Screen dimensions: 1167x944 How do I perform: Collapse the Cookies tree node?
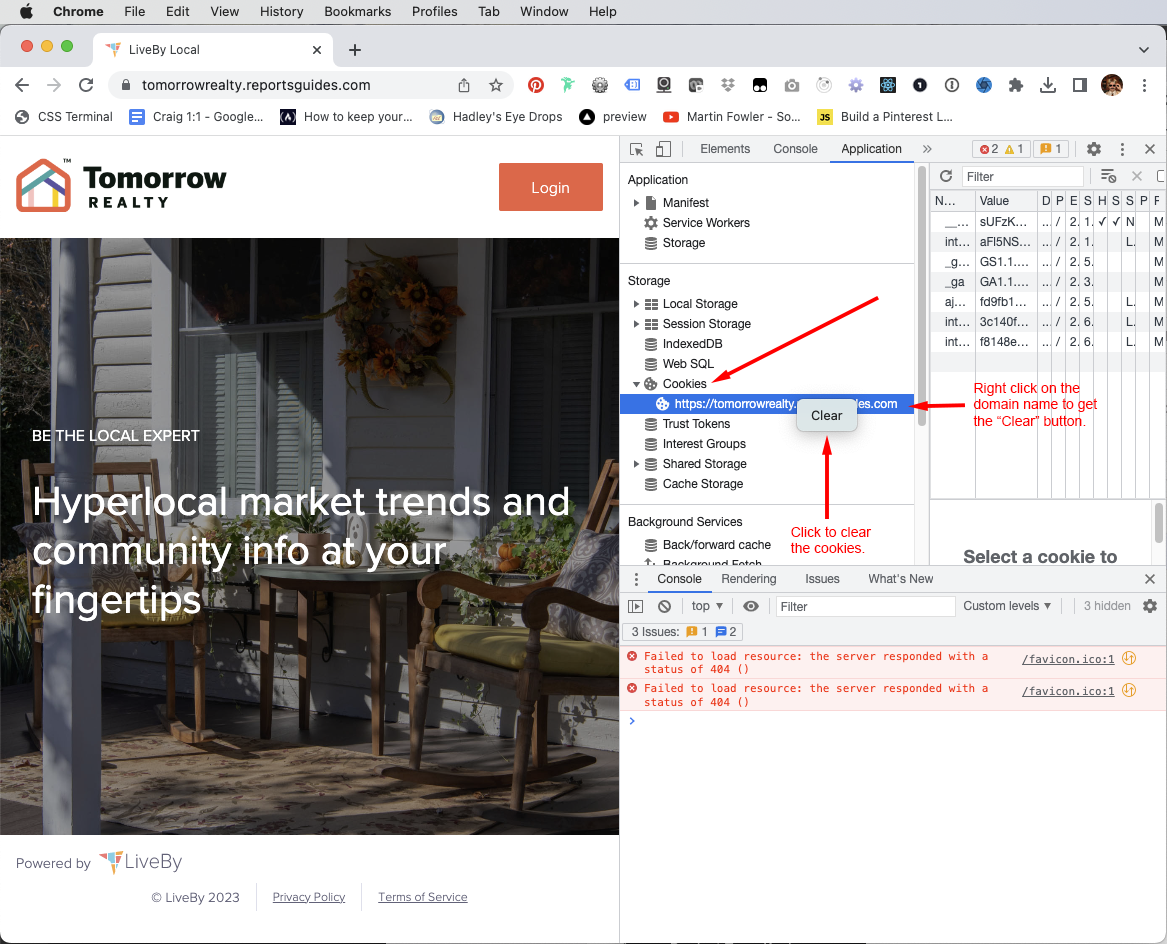coord(636,384)
